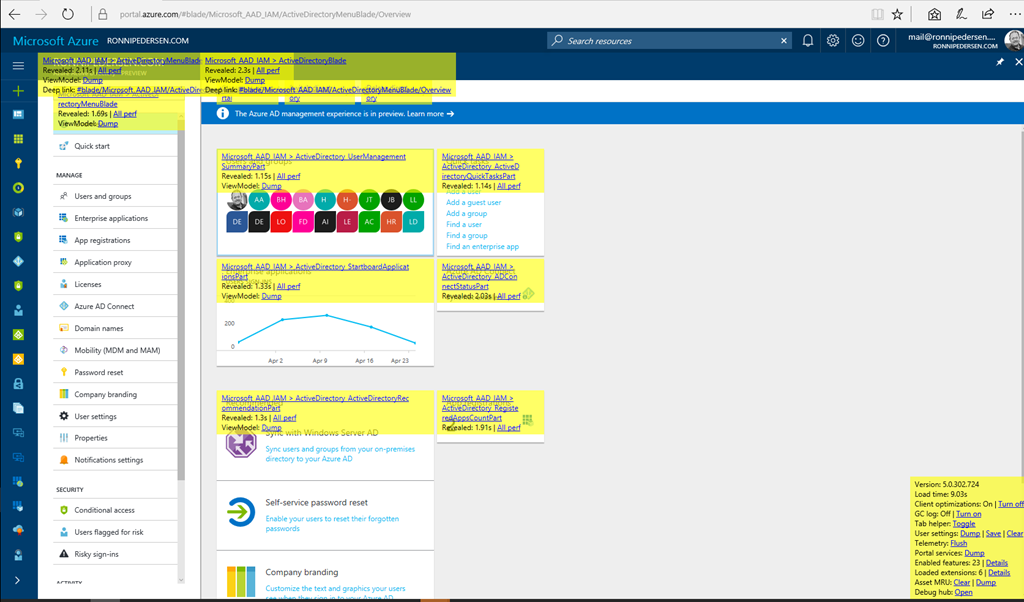Screen dimensions: 1024x602
Task: Toggle the Tab helper in debug panel
Action: (964, 524)
